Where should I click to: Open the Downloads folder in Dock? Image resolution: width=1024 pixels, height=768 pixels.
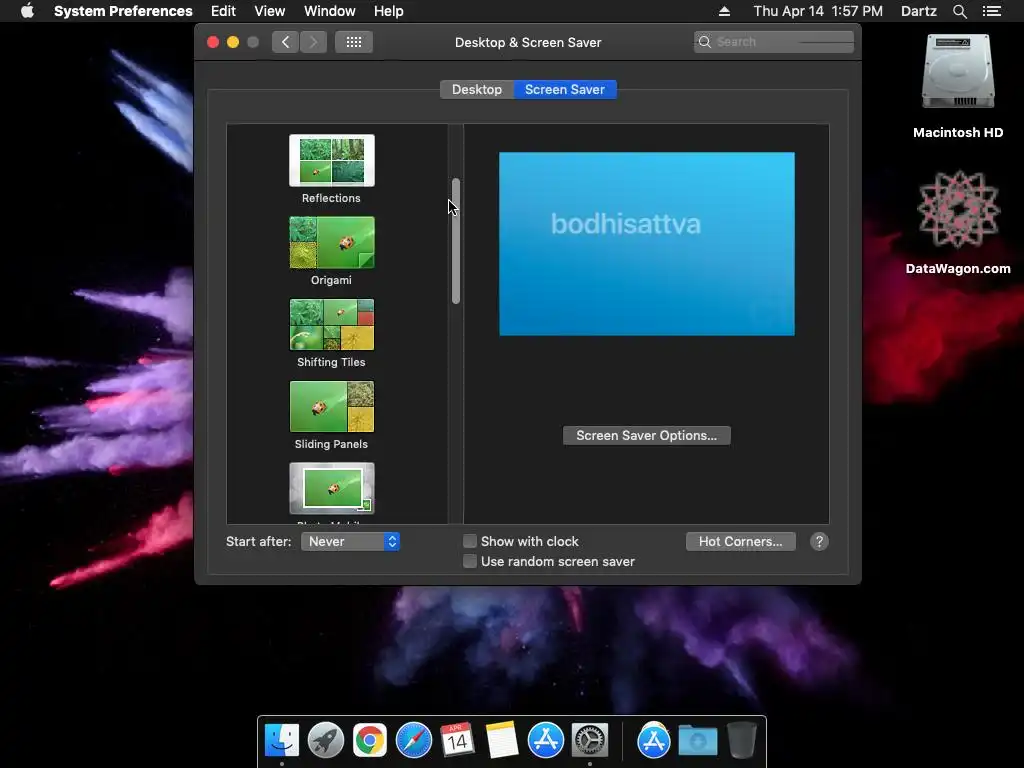coord(697,740)
